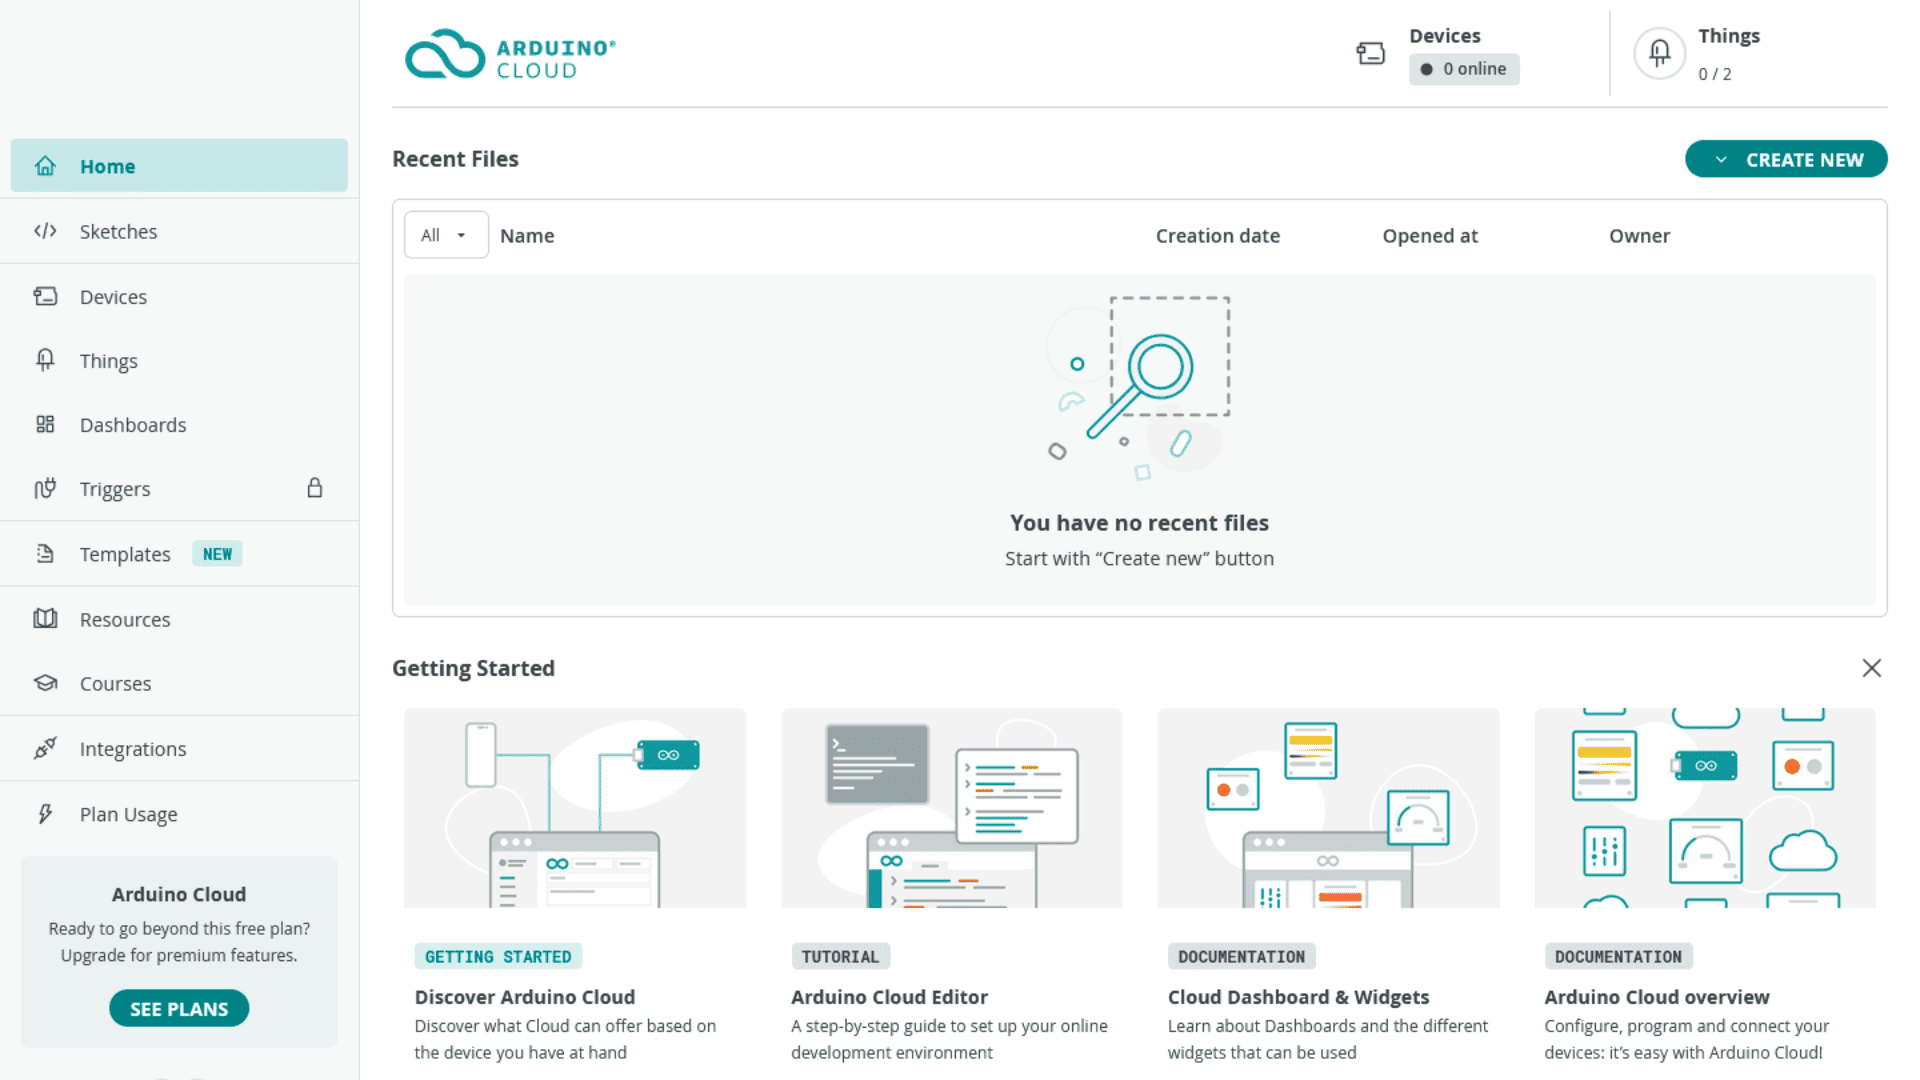Click the See Plans button
The width and height of the screenshot is (1920, 1080).
pyautogui.click(x=179, y=1008)
